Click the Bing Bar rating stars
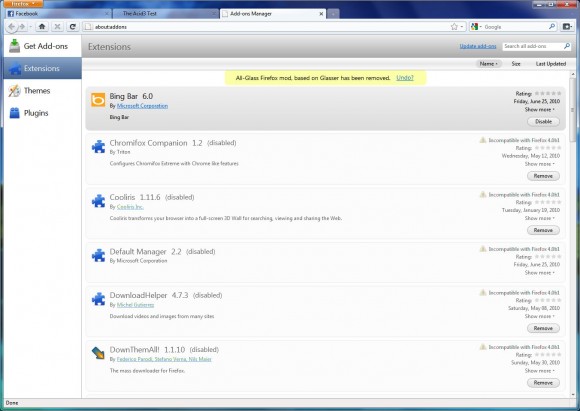 pos(548,94)
